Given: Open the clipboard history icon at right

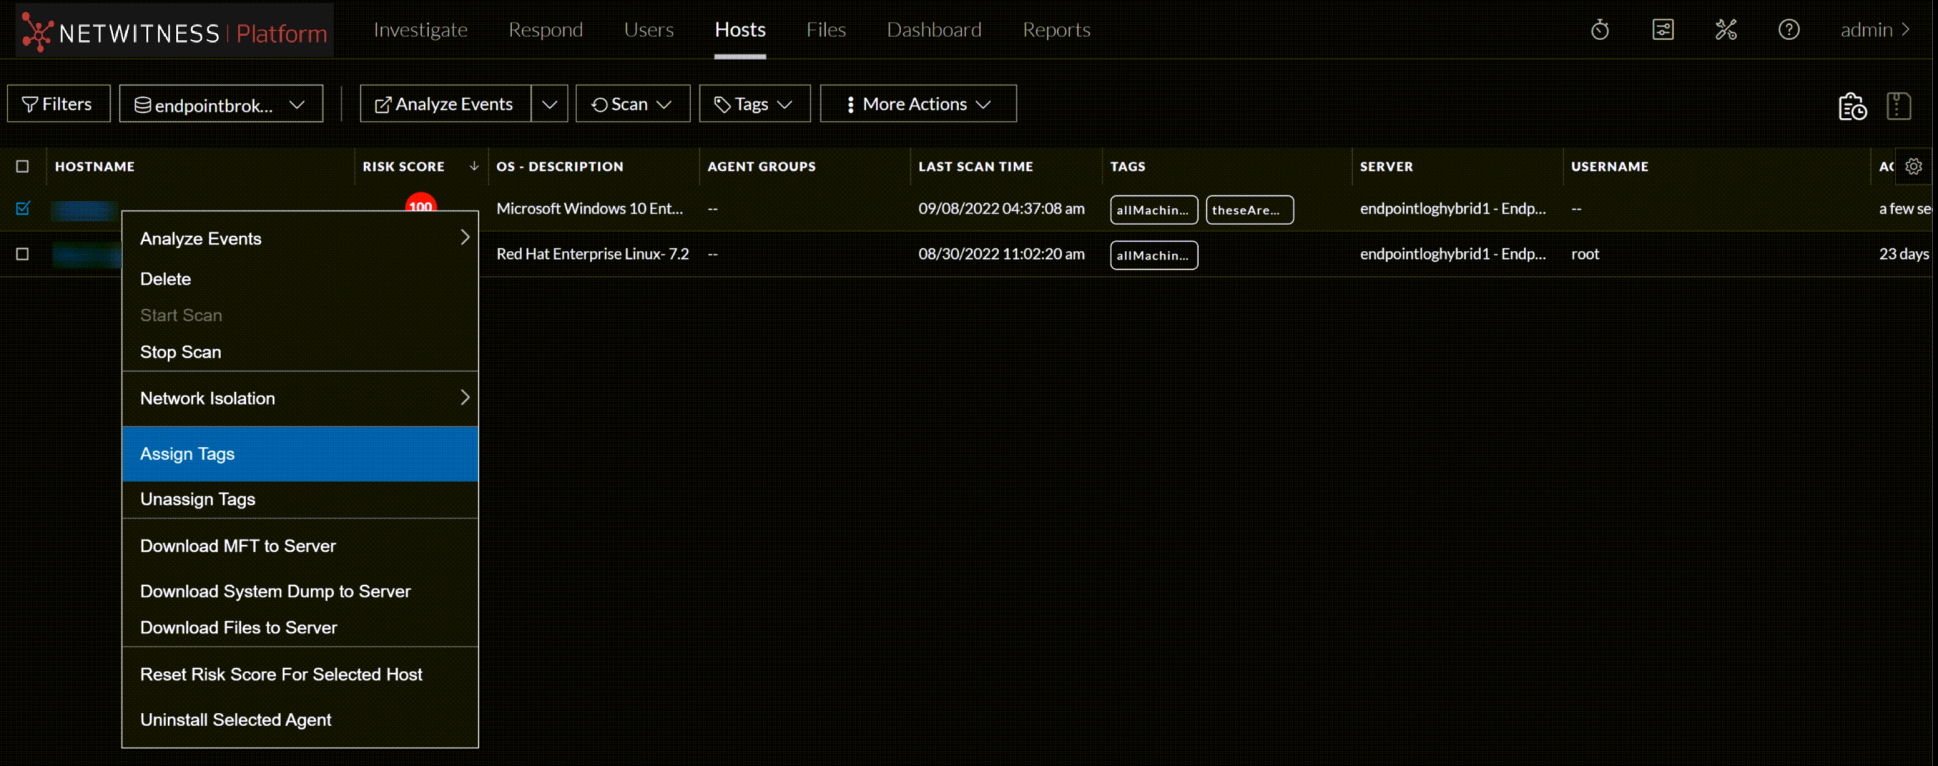Looking at the screenshot, I should 1852,106.
